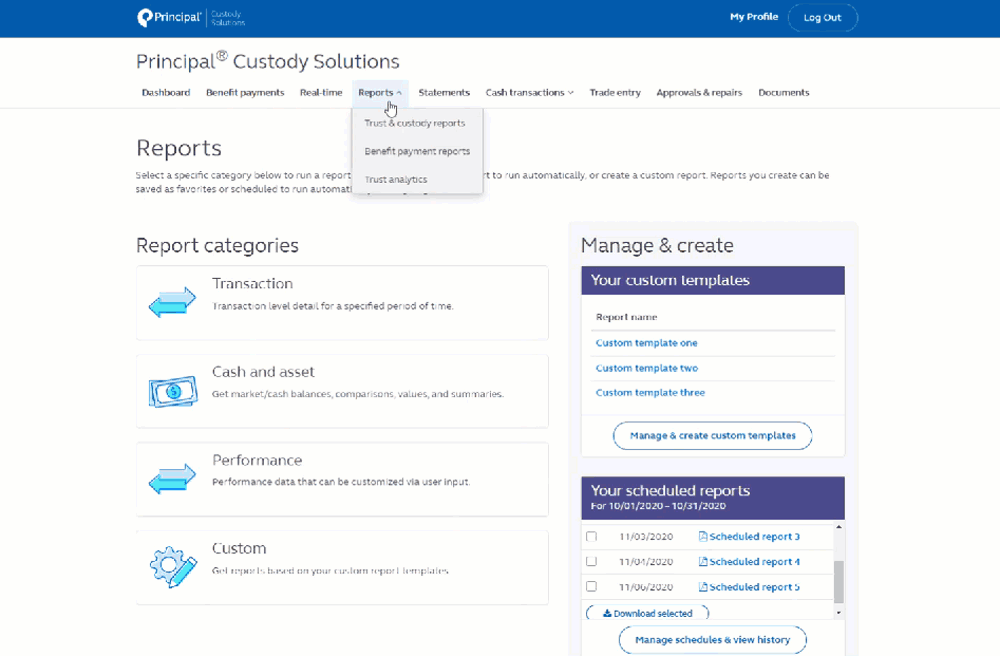Select the 11/04/2020 scheduled report checkbox
Image resolution: width=1000 pixels, height=656 pixels.
(x=590, y=561)
